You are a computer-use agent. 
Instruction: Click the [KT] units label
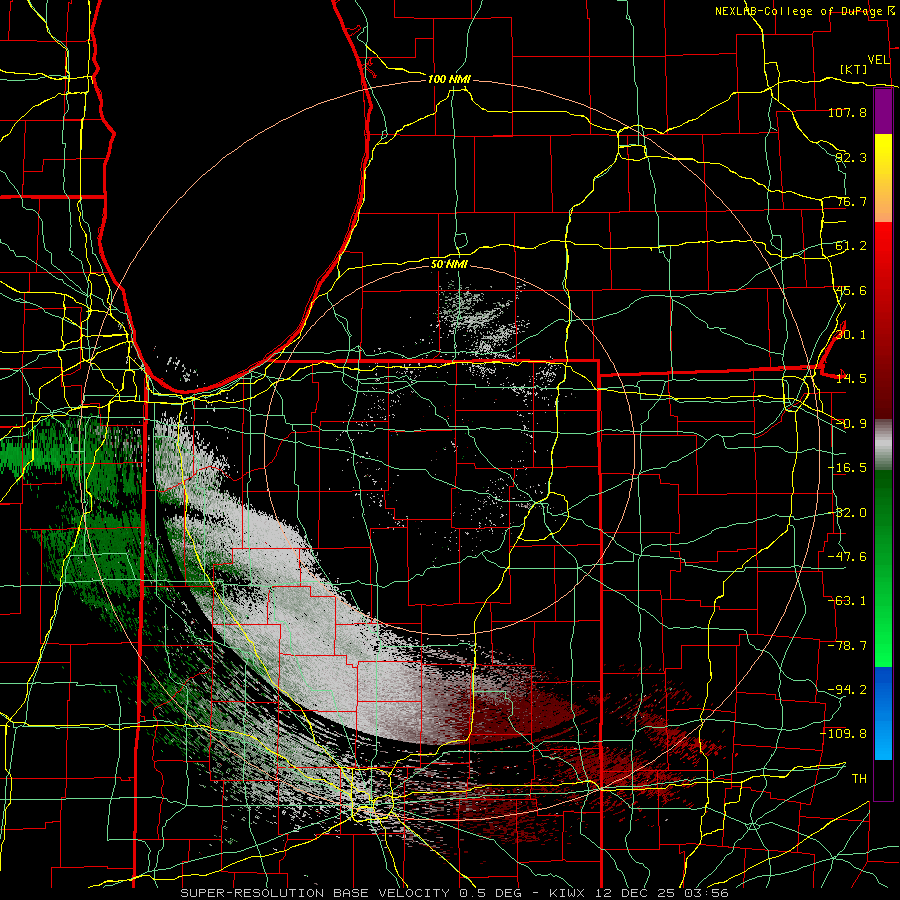[854, 69]
